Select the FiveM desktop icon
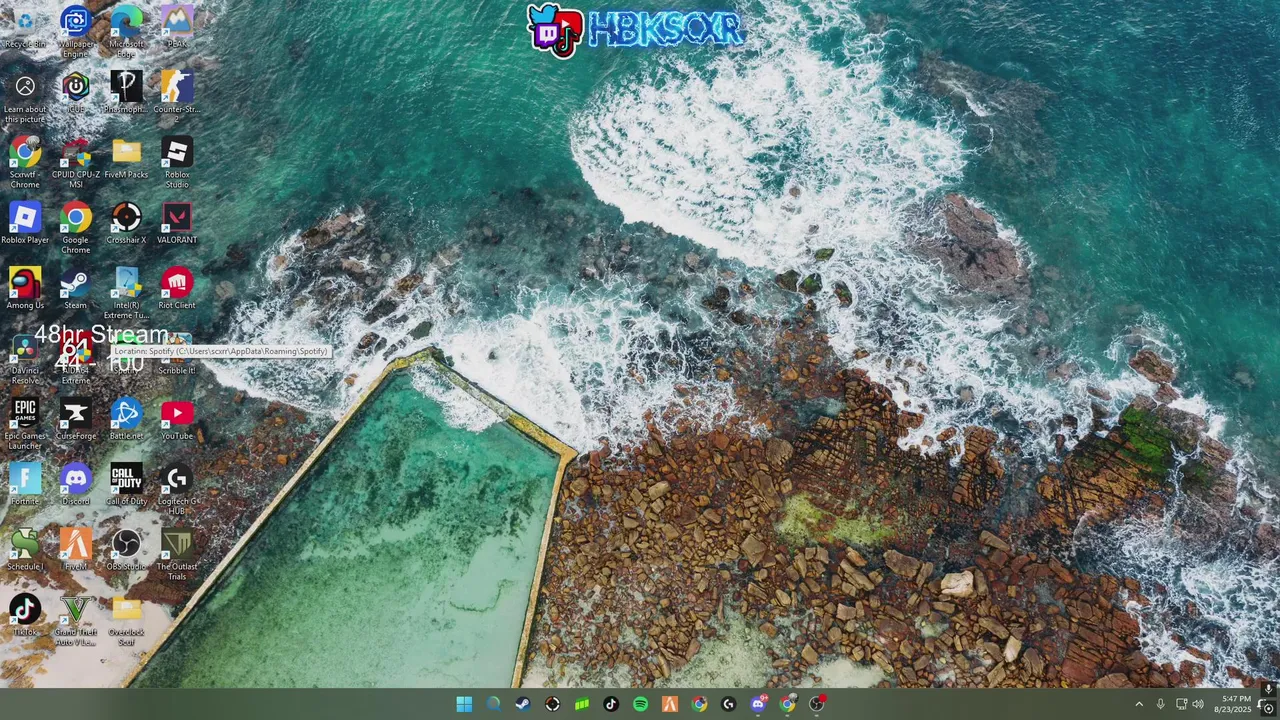This screenshot has width=1280, height=720. click(76, 548)
